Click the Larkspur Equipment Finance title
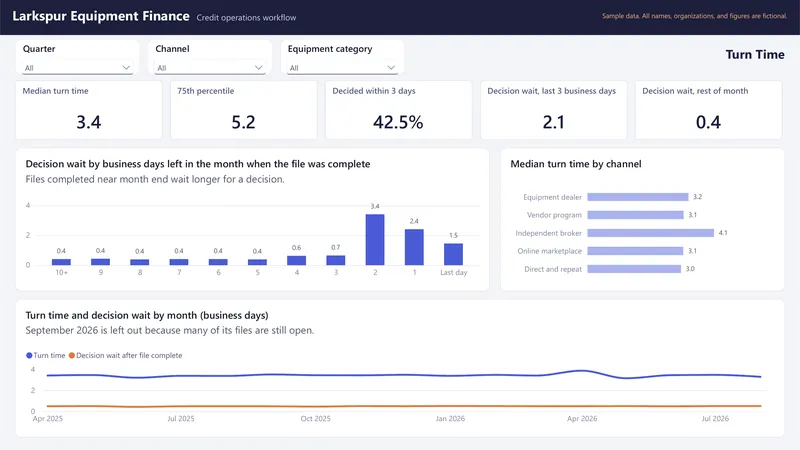The image size is (800, 450). (101, 16)
